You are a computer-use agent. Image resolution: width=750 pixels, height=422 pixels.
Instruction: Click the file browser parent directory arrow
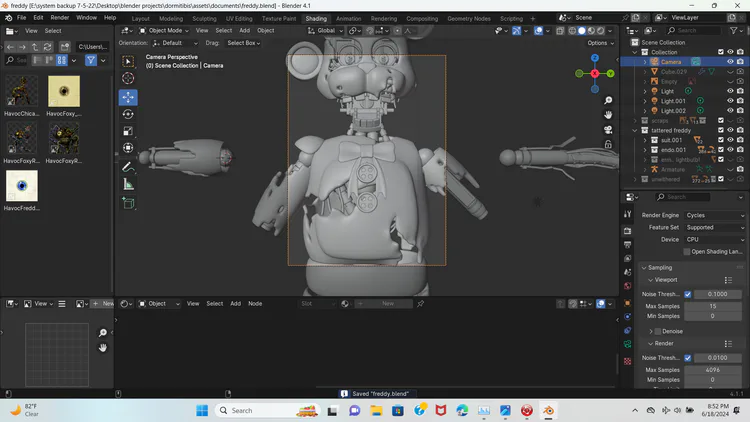pos(35,47)
